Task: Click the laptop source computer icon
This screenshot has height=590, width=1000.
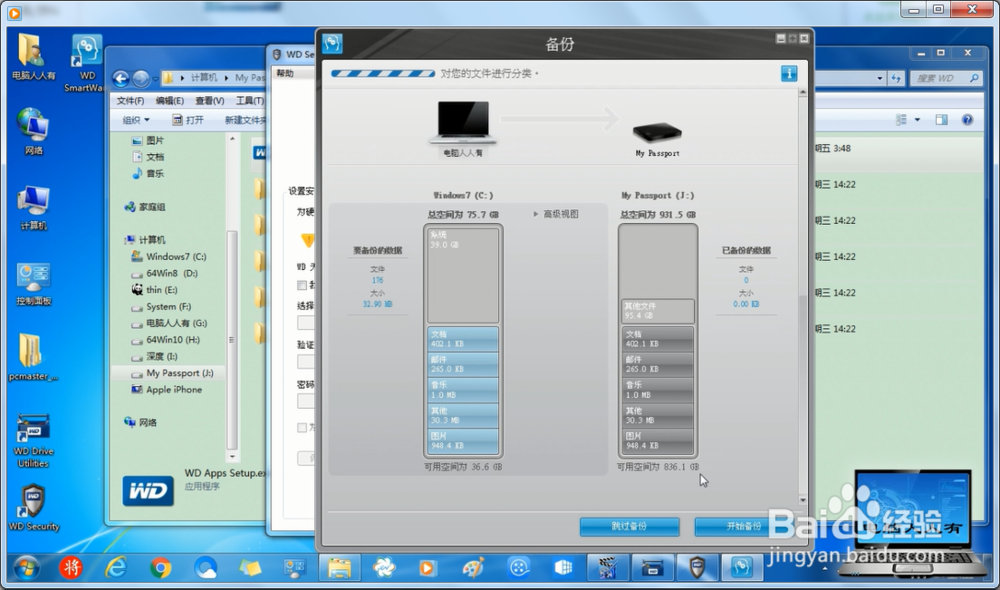Action: point(464,122)
